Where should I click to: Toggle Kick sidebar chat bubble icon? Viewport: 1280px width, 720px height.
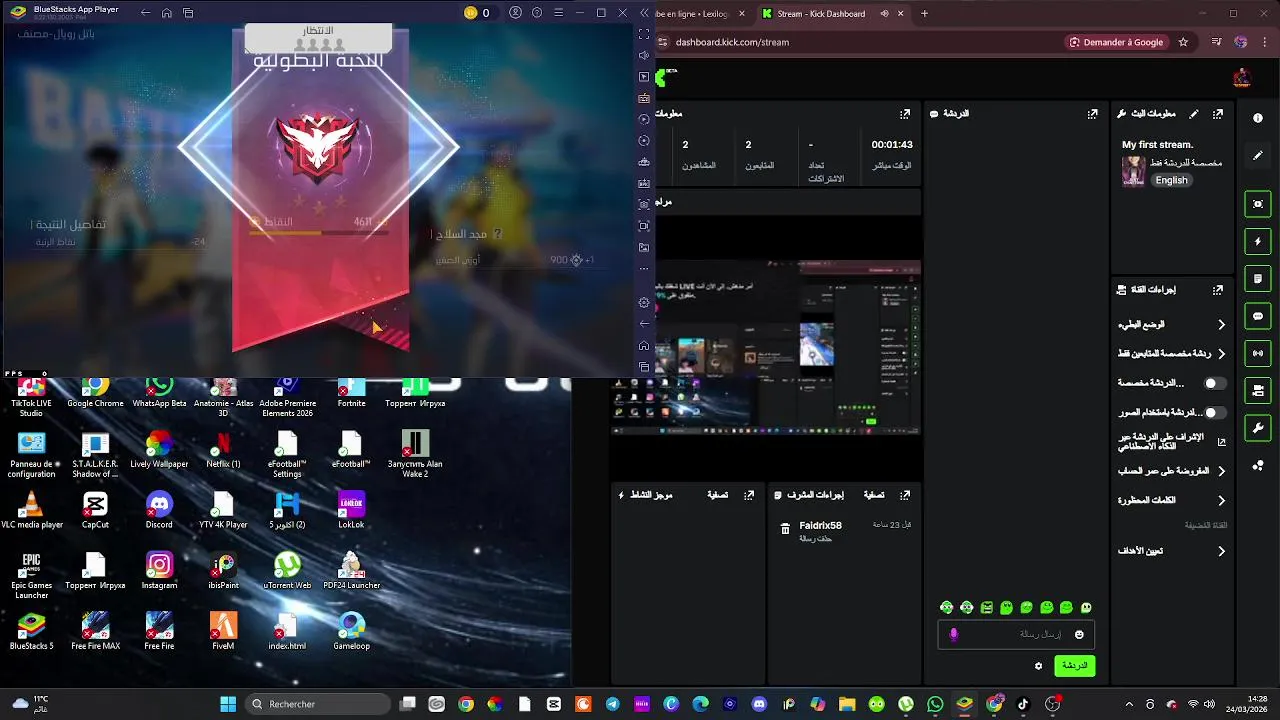tap(1258, 316)
